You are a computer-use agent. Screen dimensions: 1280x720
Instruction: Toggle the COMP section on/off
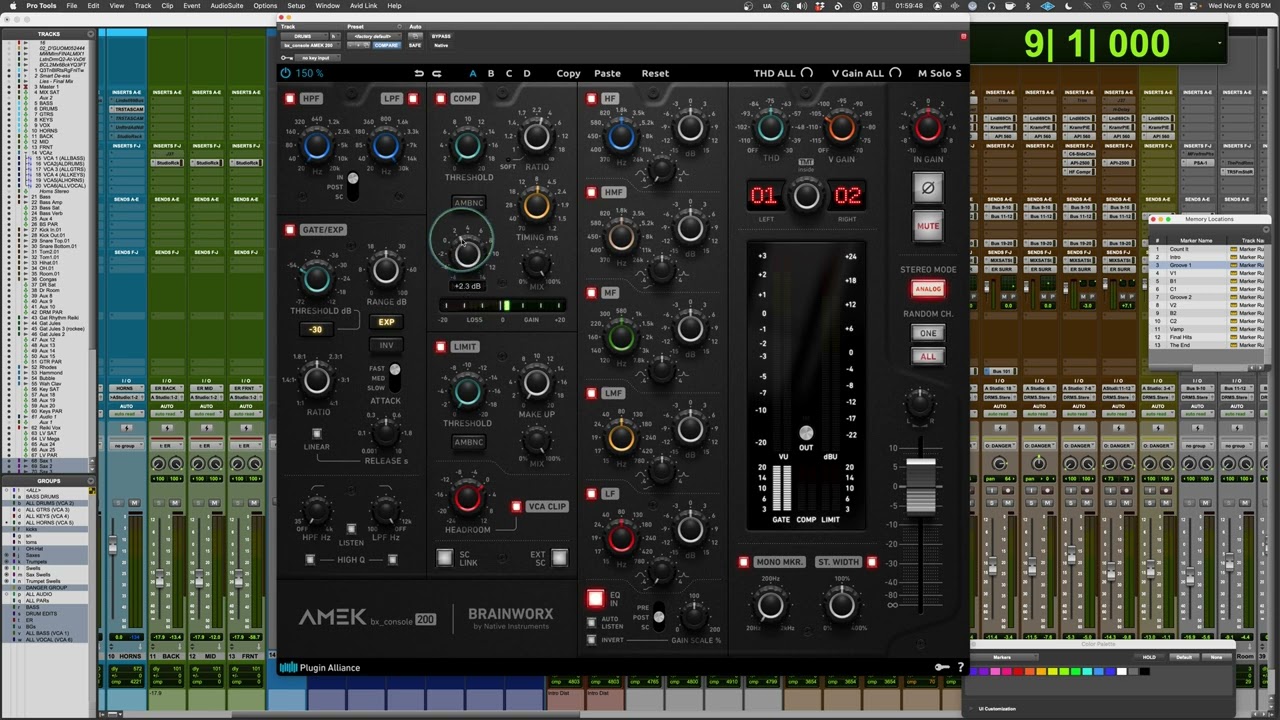click(441, 99)
